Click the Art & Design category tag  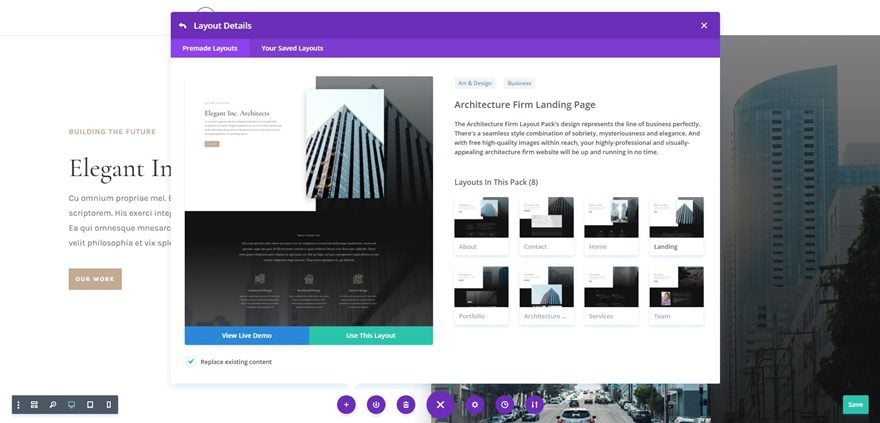point(475,83)
